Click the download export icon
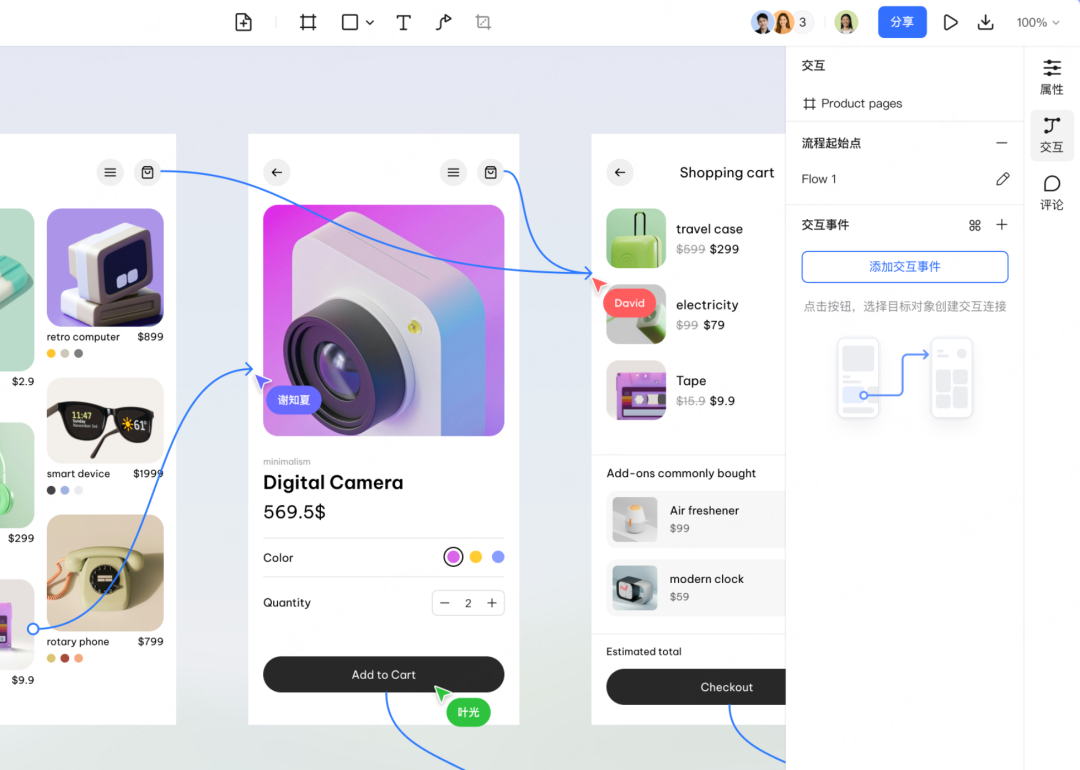Screen dimensions: 1080x770 (986, 22)
